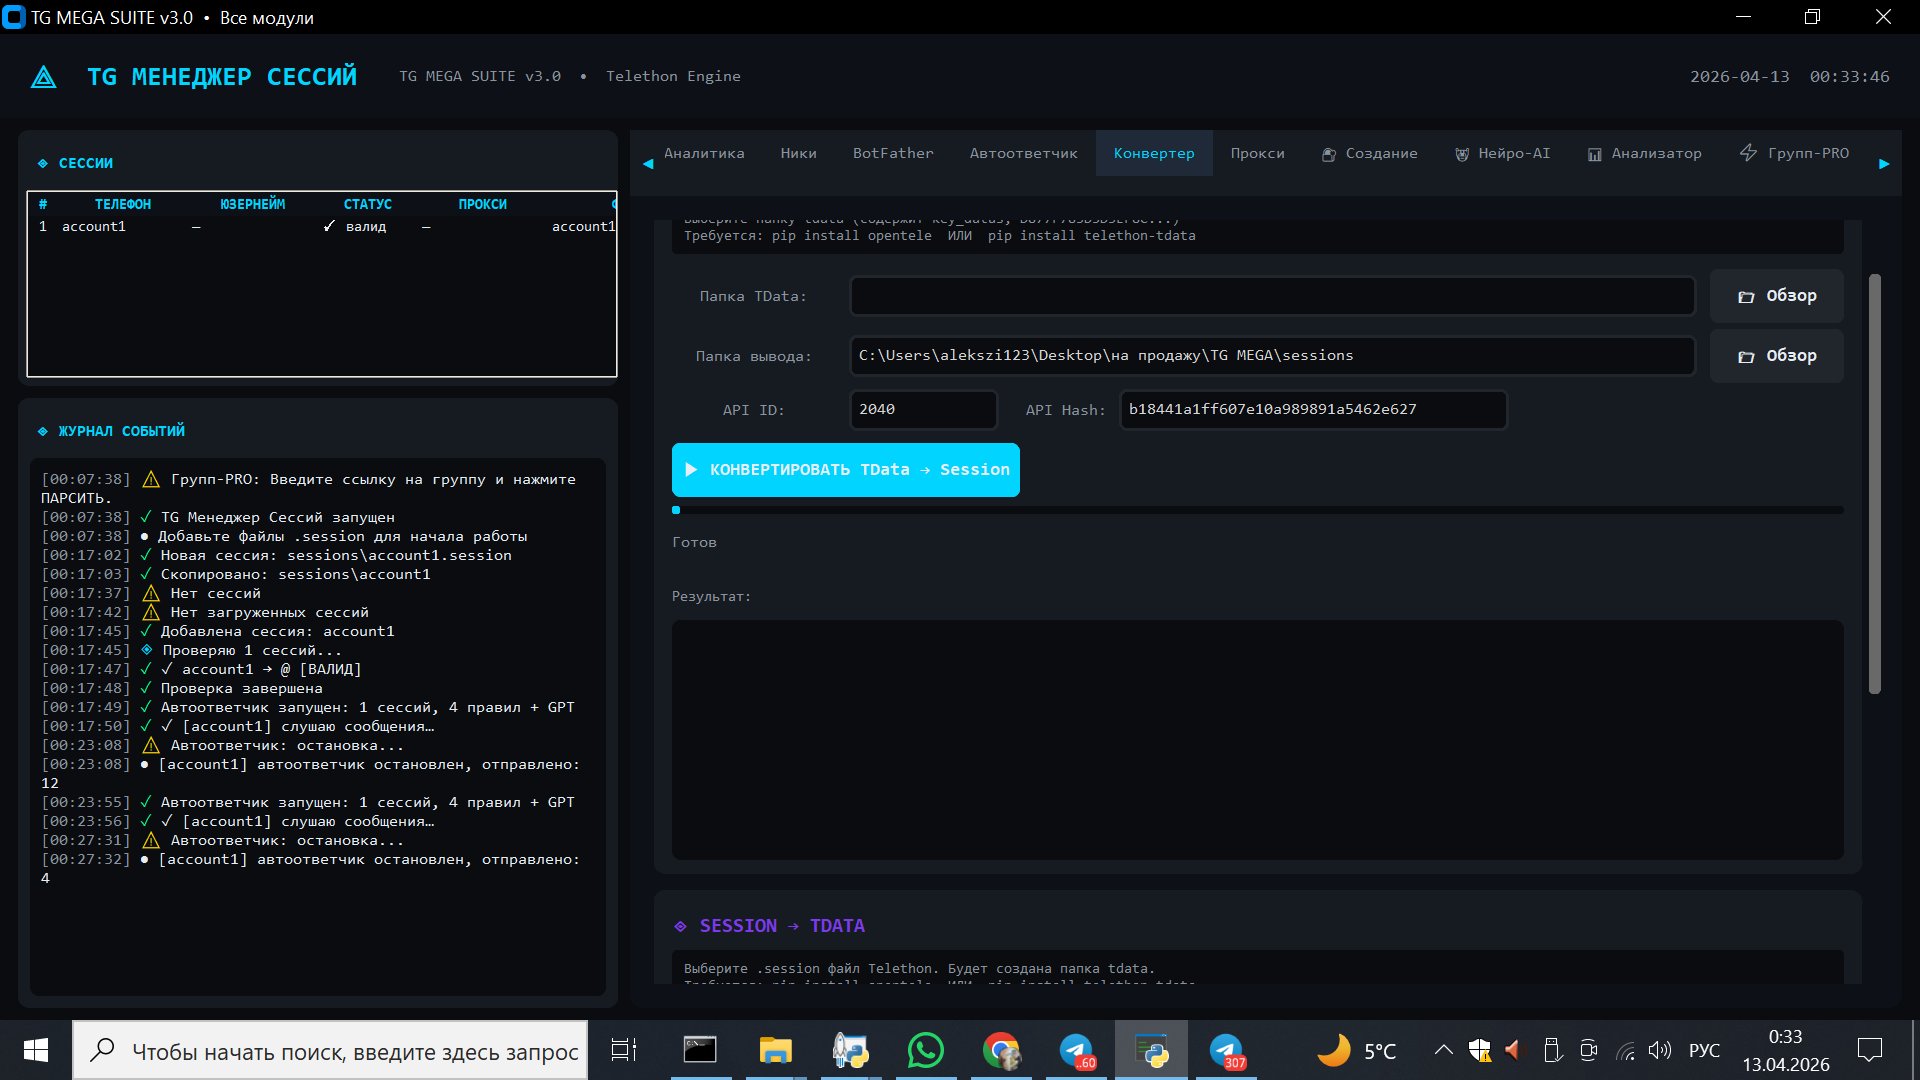
Task: Click the API ID field
Action: 922,410
